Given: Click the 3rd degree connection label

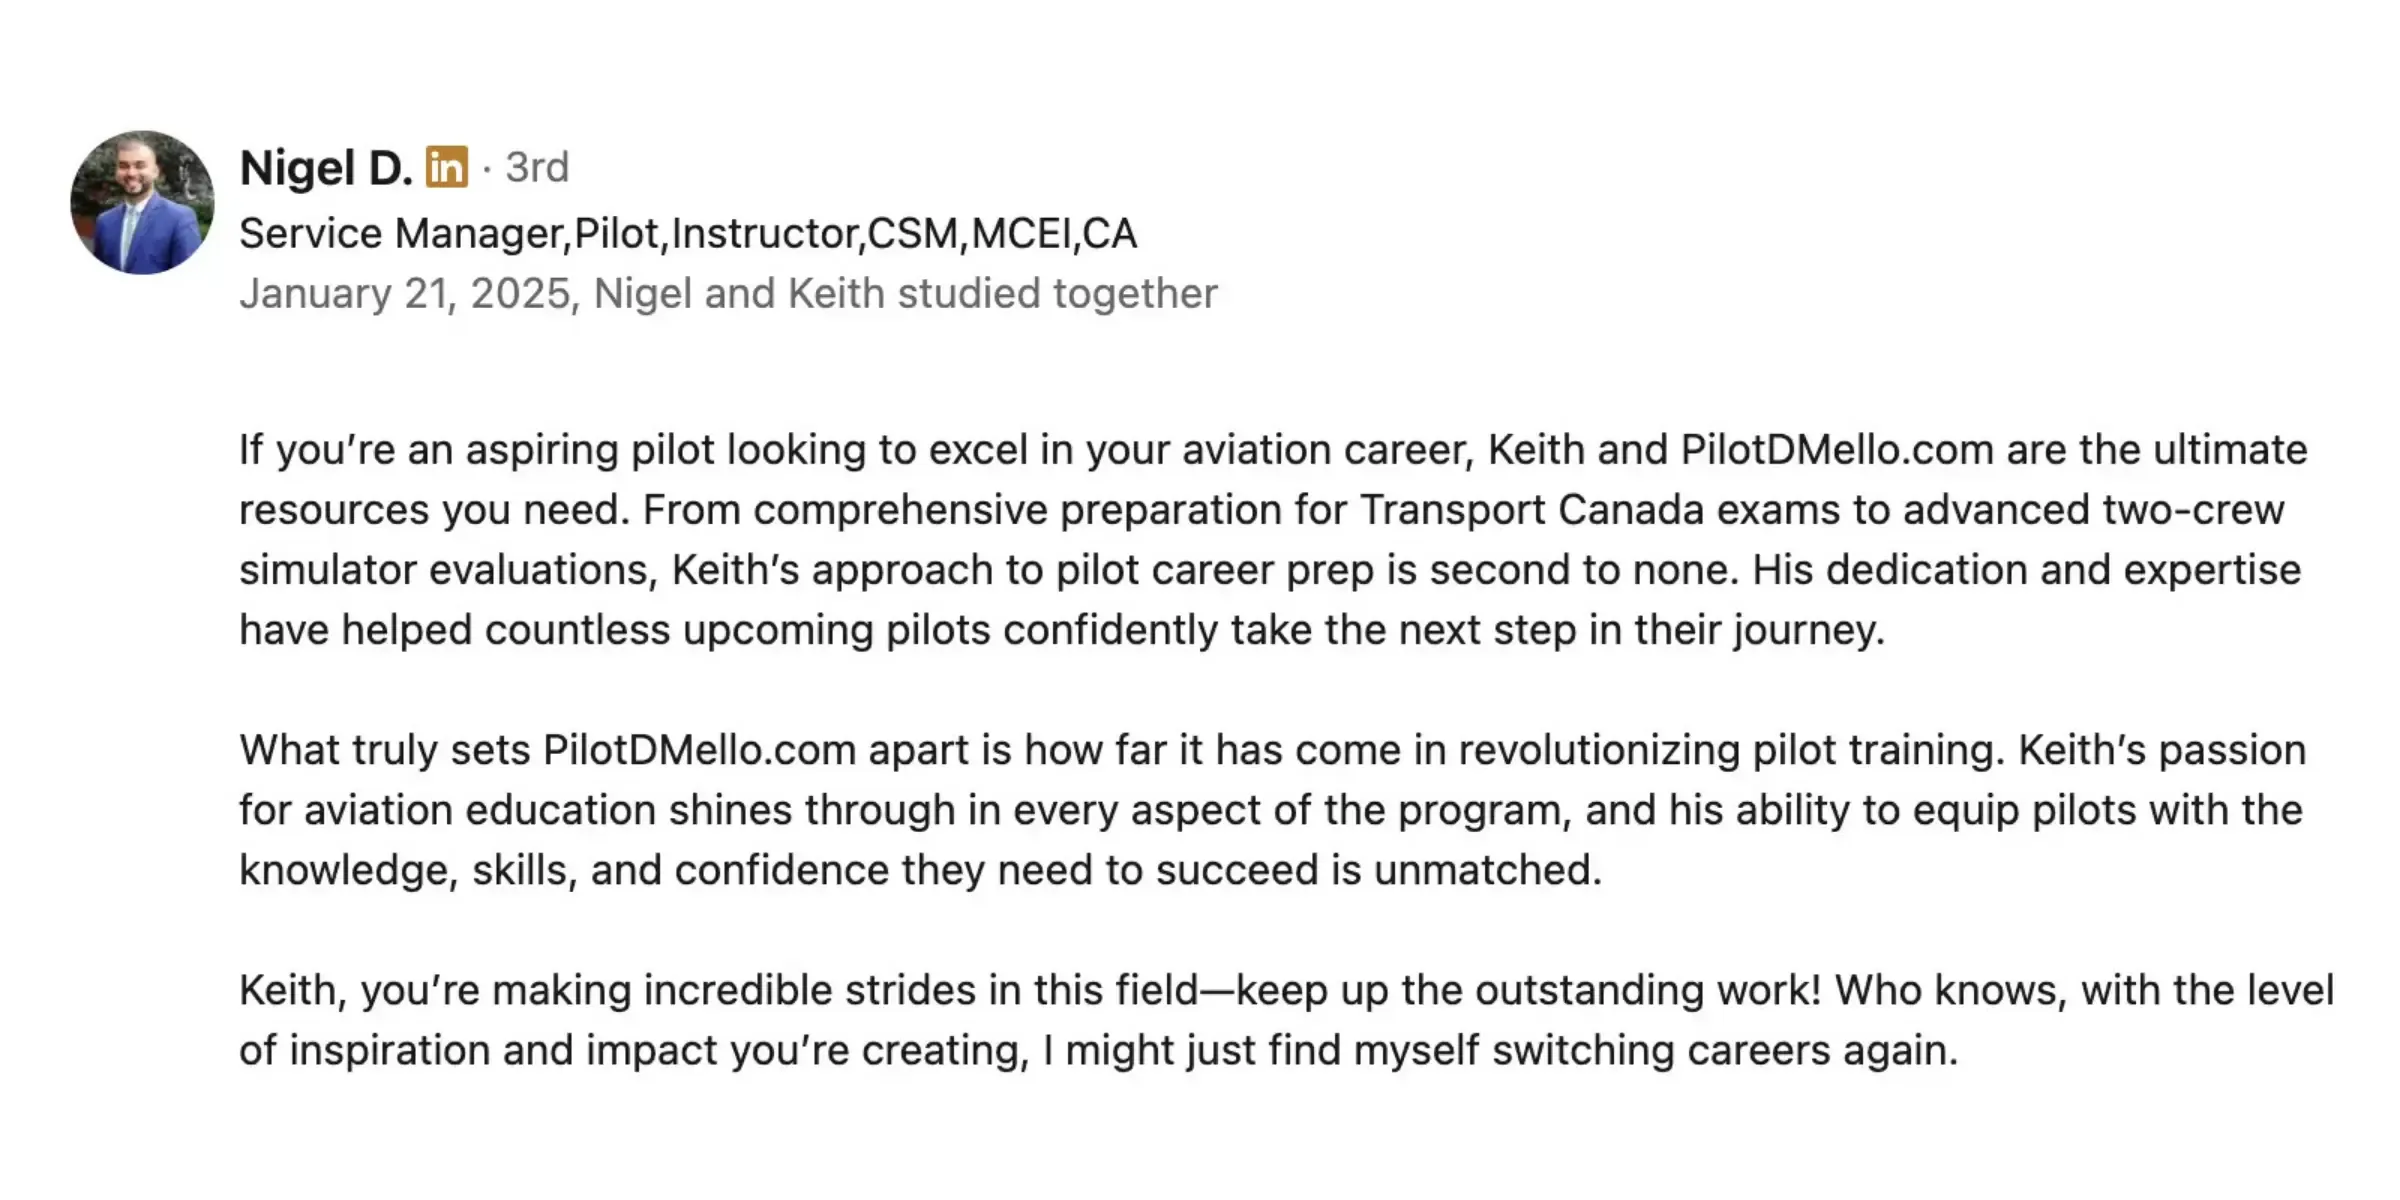Looking at the screenshot, I should 537,167.
